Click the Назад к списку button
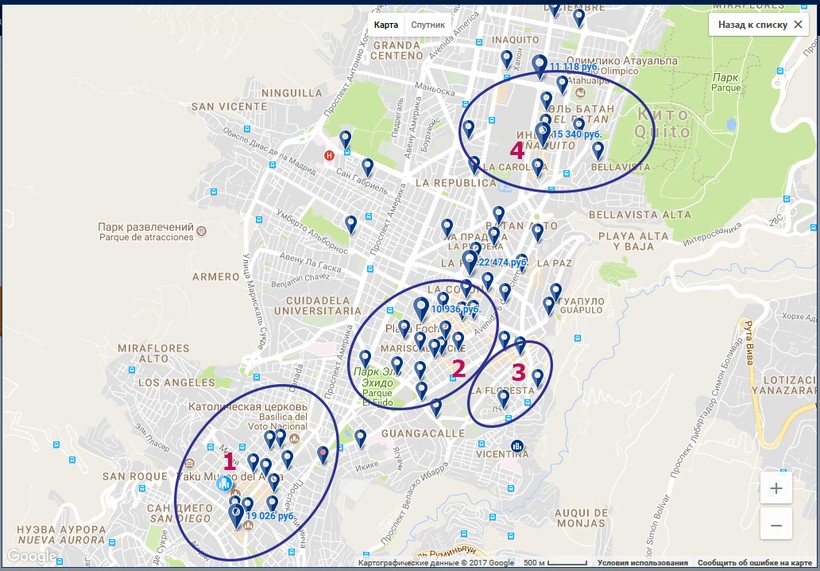 [759, 25]
